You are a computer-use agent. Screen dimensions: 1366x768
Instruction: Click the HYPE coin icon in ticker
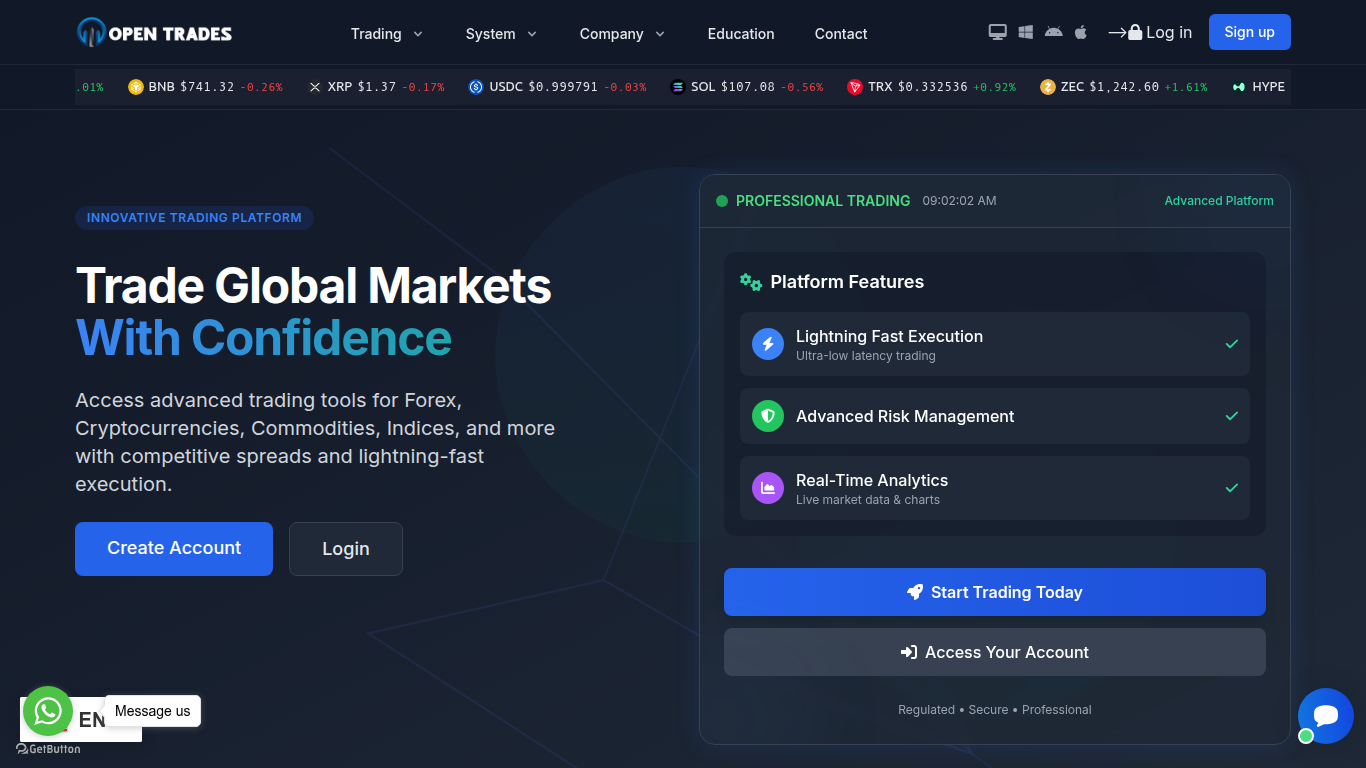pos(1240,87)
